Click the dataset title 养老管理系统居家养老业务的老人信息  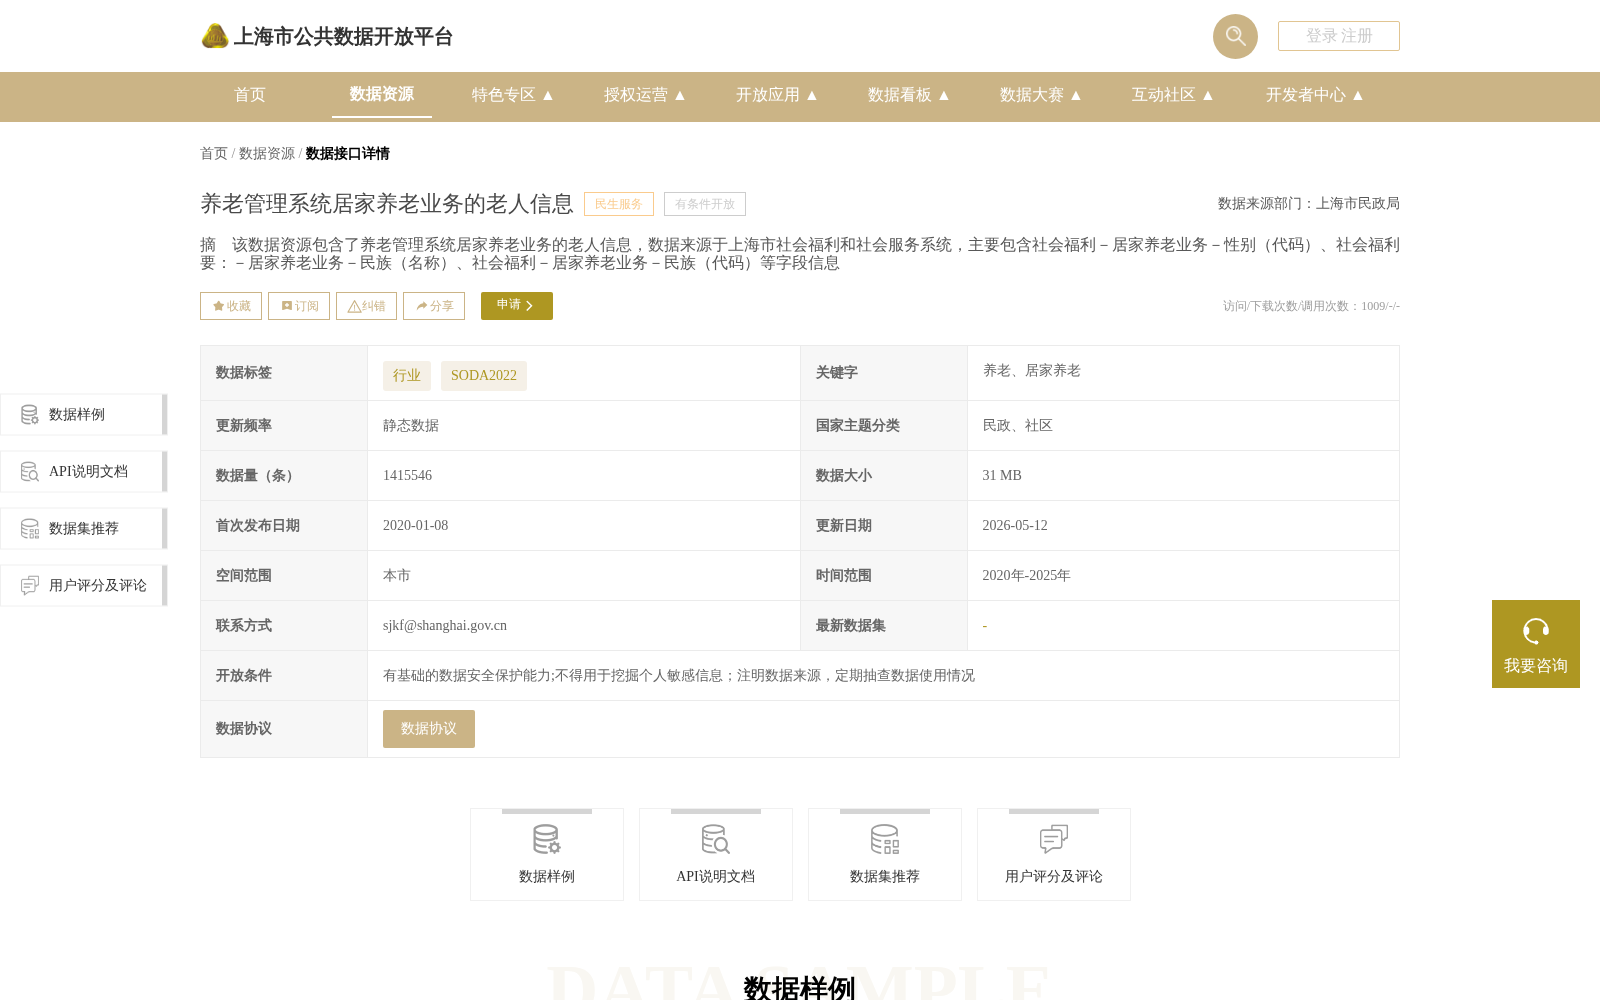[387, 204]
